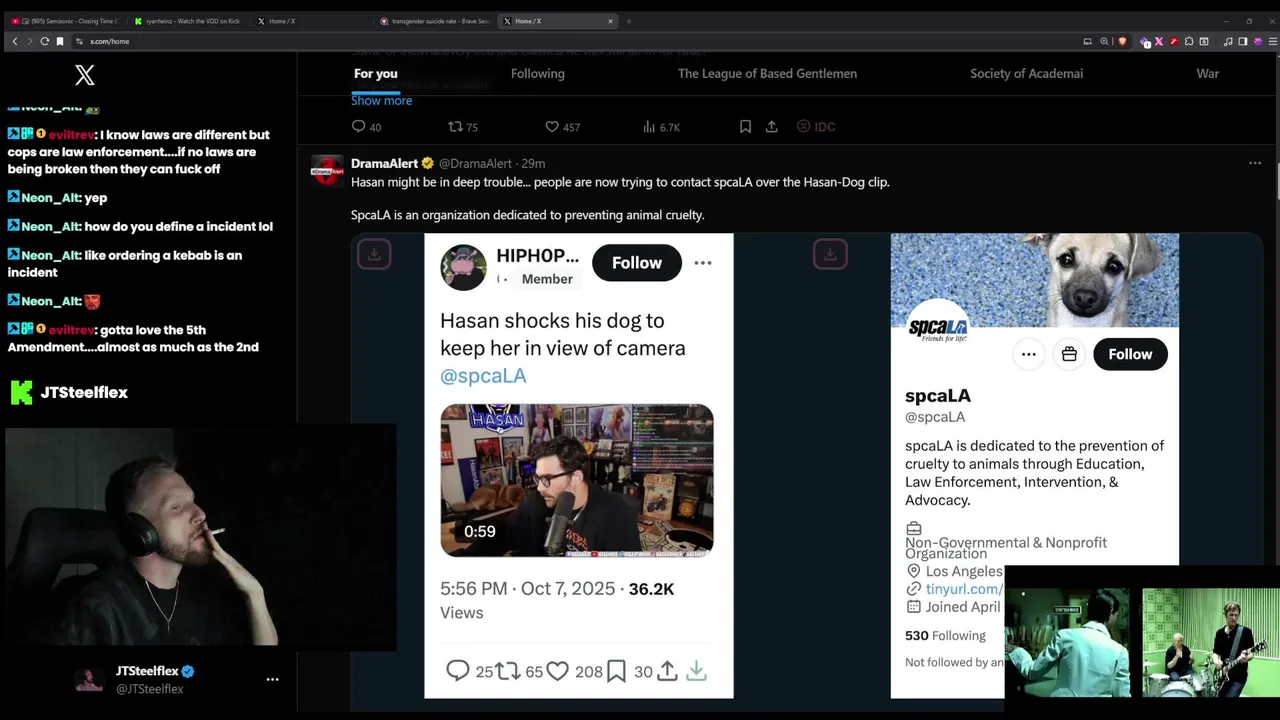
Task: Download the left embedded image
Action: tap(374, 254)
